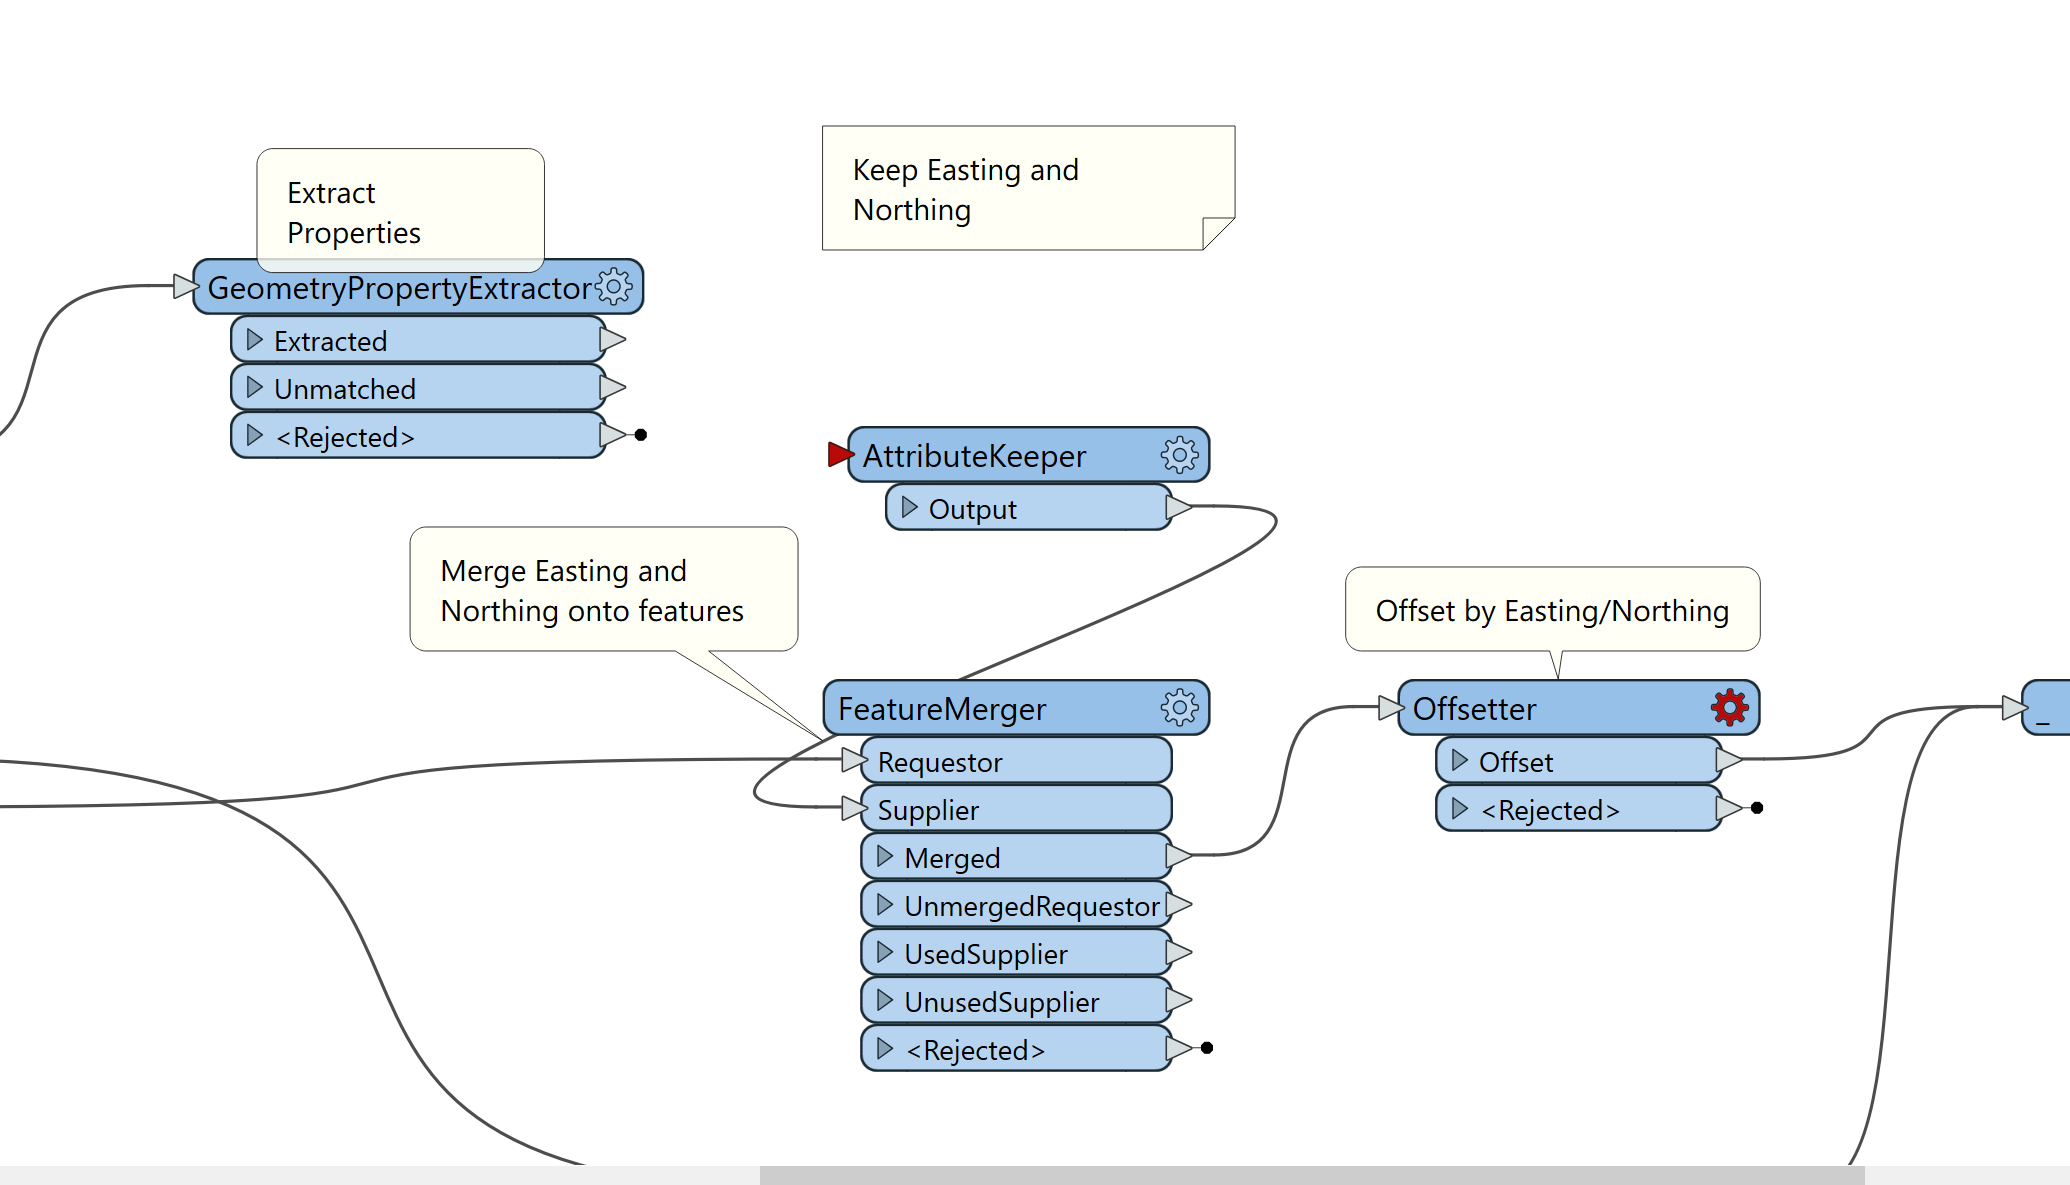
Task: Click UnmergedRequestor output port arrow
Action: coord(1179,904)
